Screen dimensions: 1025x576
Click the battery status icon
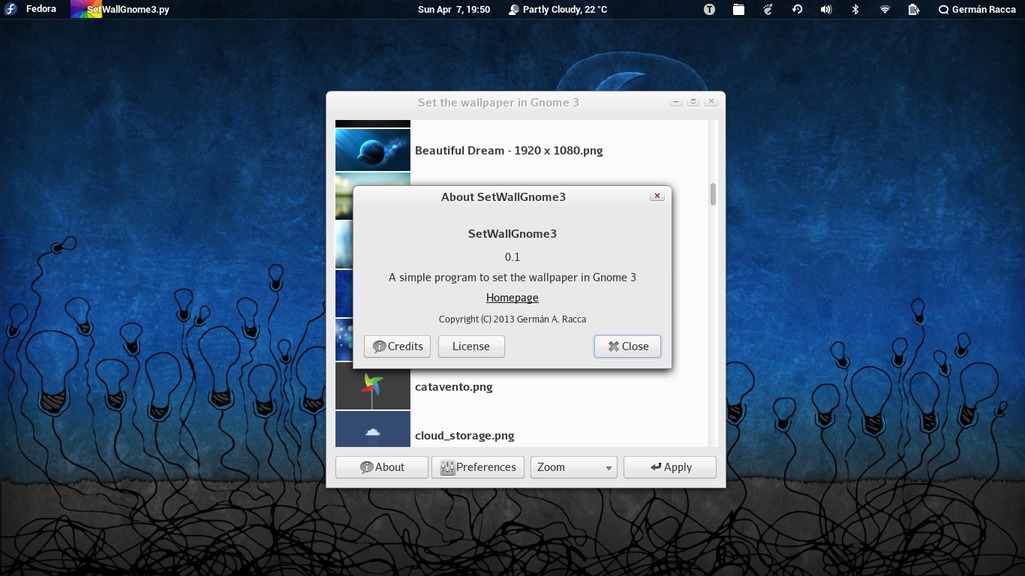(914, 9)
